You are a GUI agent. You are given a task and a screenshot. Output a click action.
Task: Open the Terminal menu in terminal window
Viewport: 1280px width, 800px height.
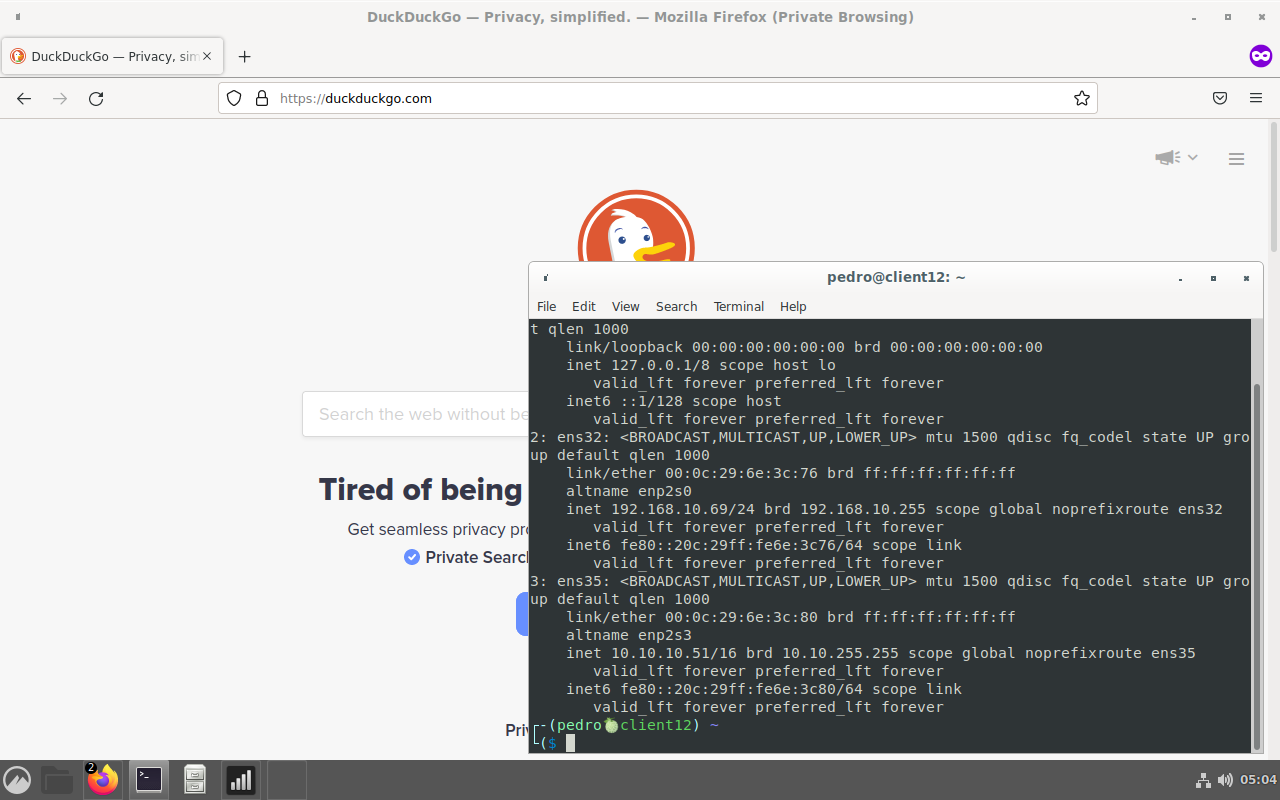click(x=738, y=306)
